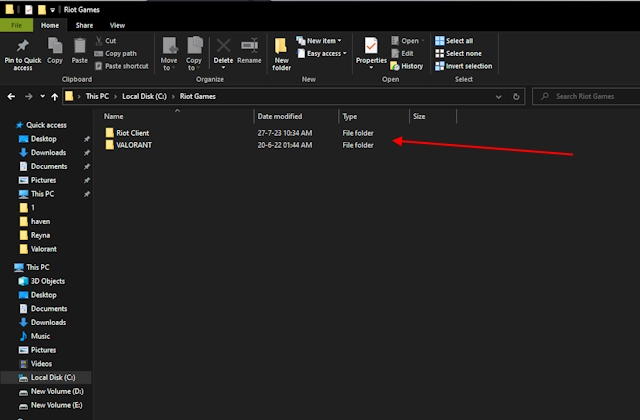The height and width of the screenshot is (420, 640).
Task: Click Local Disk (C:) breadcrumb
Action: (x=144, y=96)
